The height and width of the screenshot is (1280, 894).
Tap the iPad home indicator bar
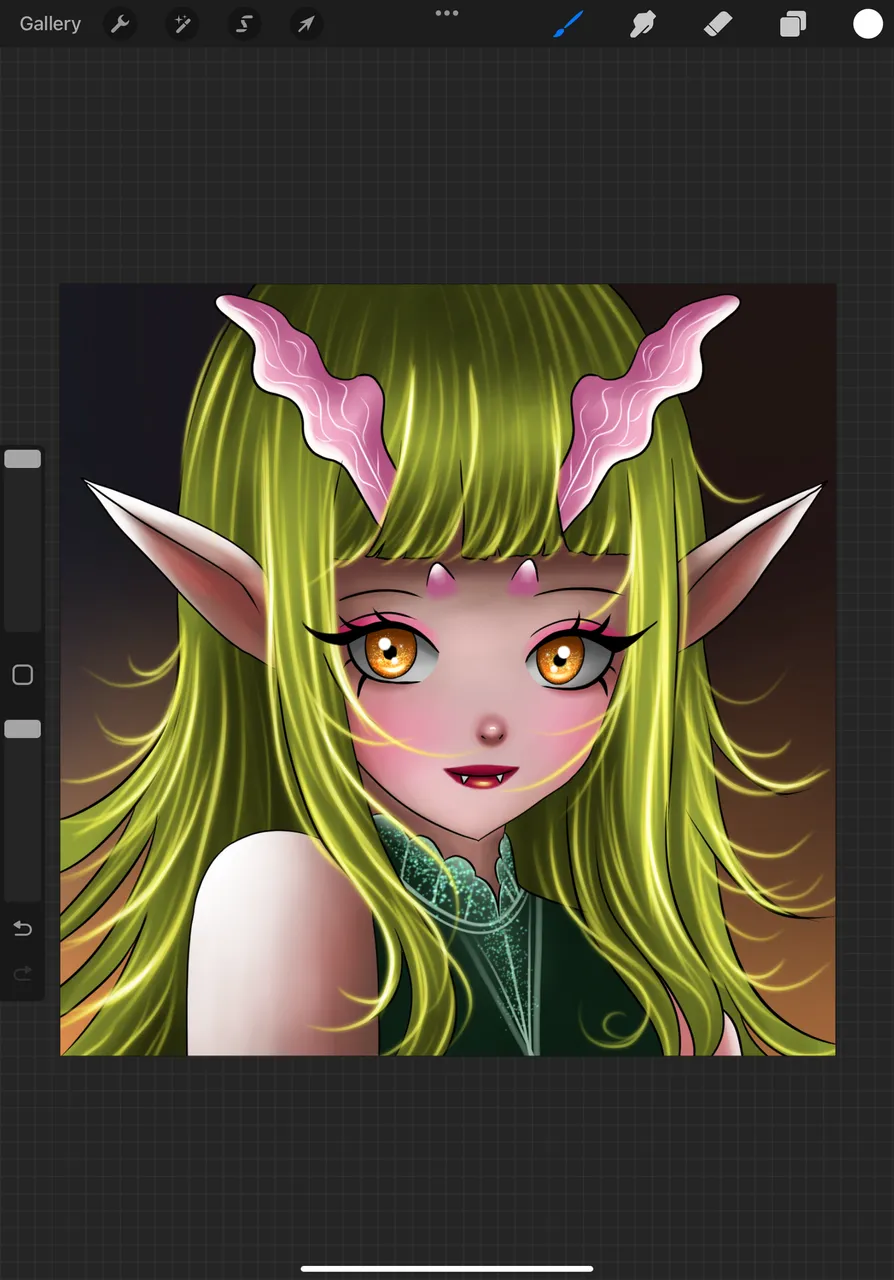[447, 1269]
